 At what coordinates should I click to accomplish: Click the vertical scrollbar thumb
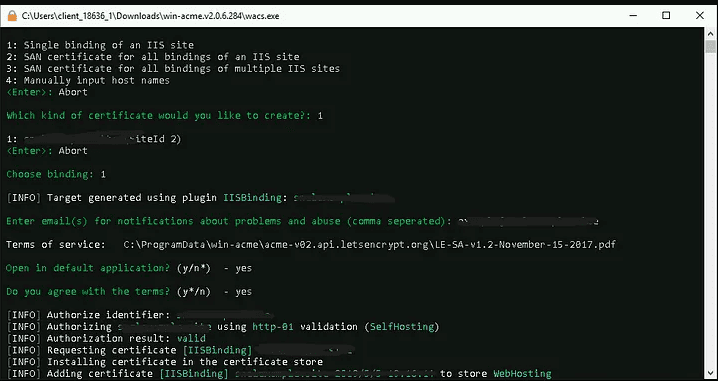click(710, 47)
